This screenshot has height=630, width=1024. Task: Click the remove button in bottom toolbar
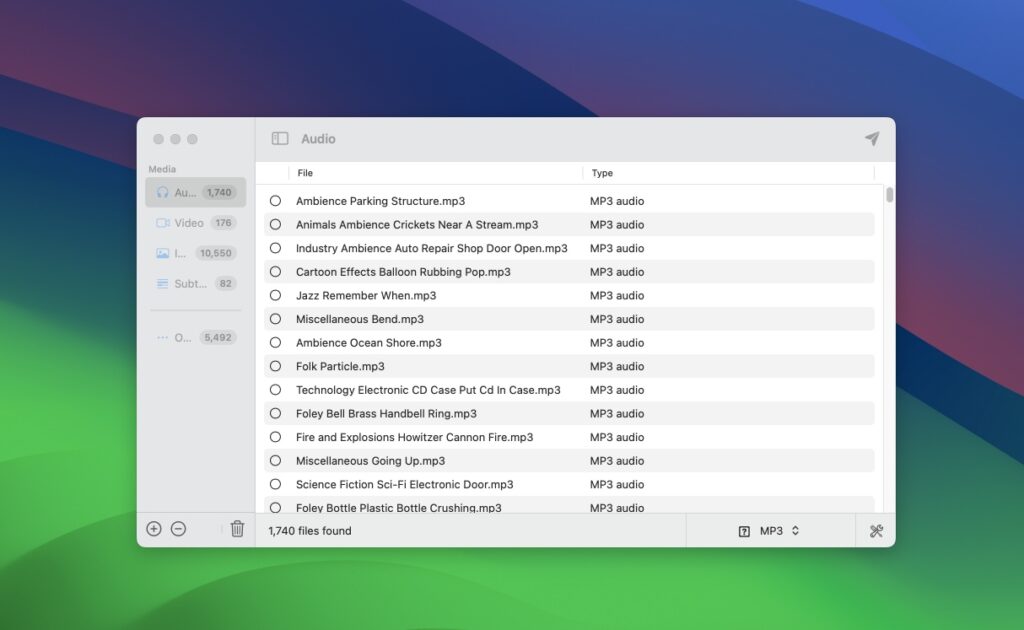(179, 528)
